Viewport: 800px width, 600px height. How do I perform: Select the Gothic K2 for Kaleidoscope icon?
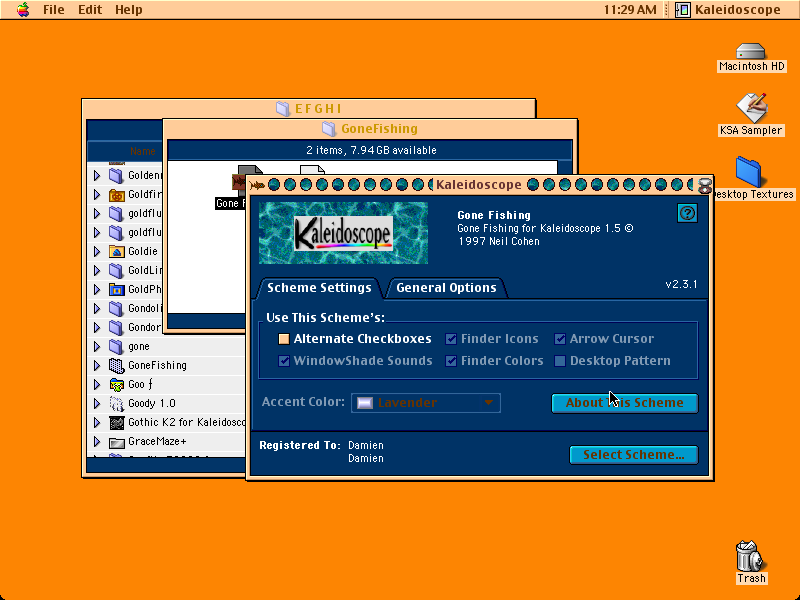coord(116,422)
